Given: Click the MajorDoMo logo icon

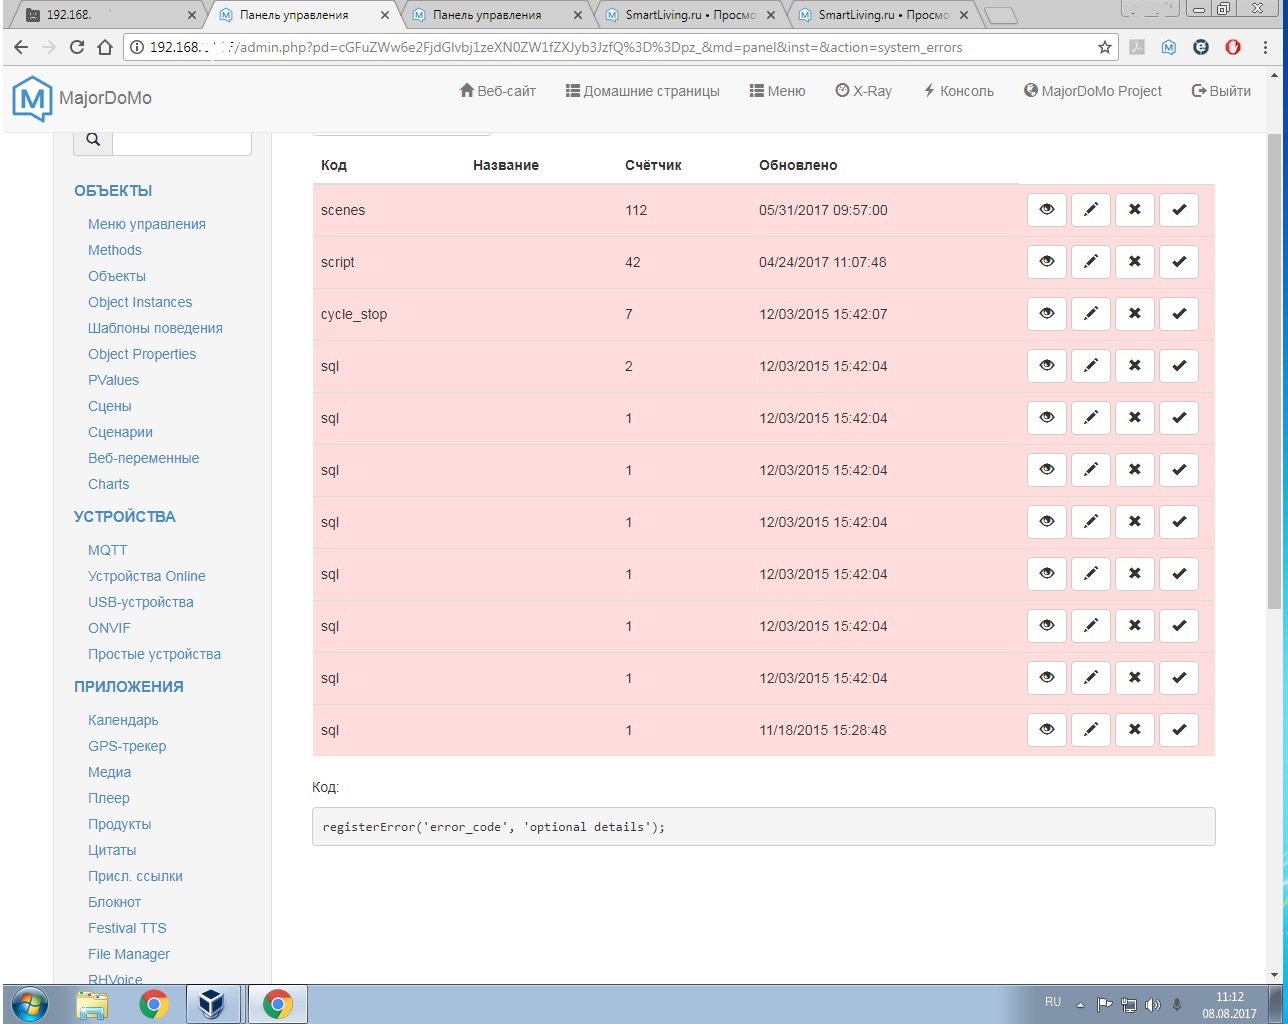Looking at the screenshot, I should (x=31, y=98).
